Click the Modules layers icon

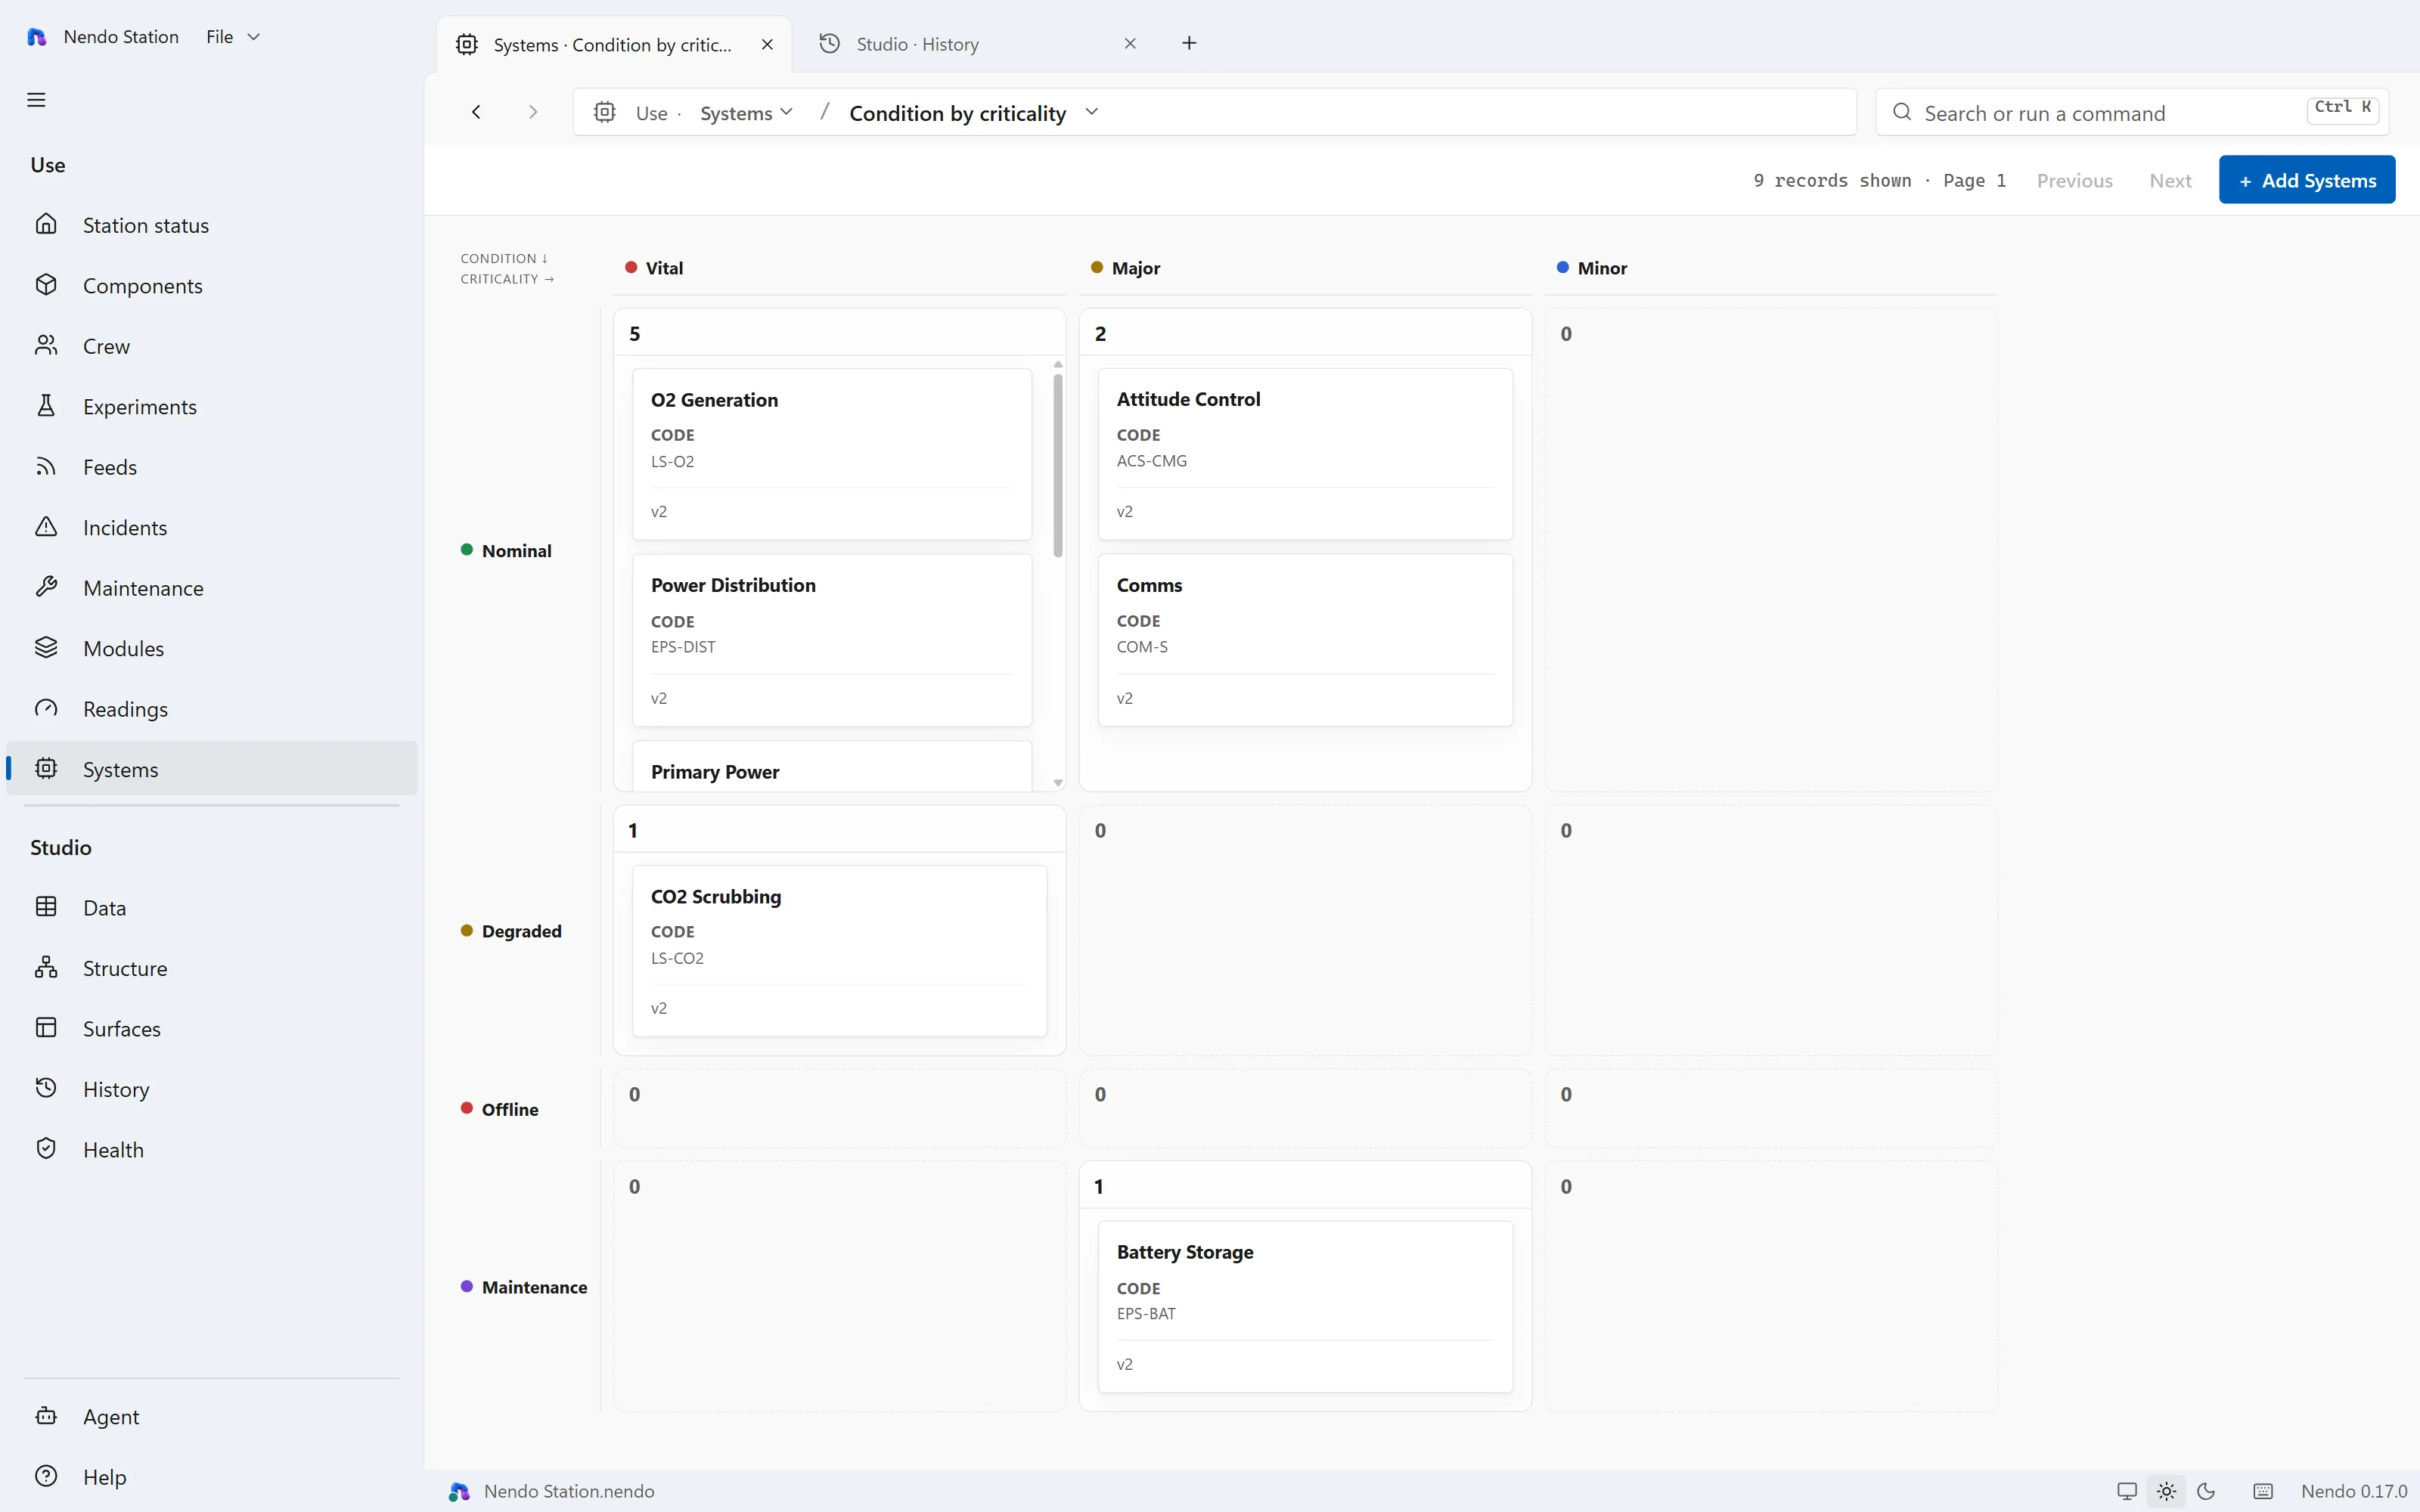click(x=46, y=648)
